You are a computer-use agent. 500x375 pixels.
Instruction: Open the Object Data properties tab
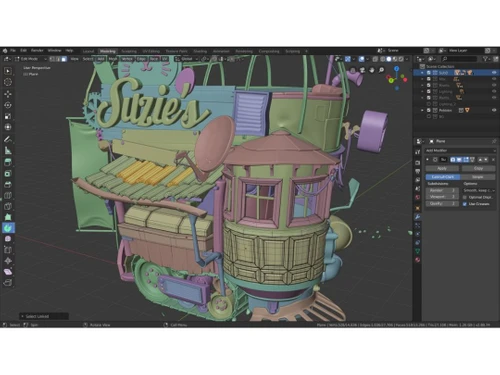point(418,251)
